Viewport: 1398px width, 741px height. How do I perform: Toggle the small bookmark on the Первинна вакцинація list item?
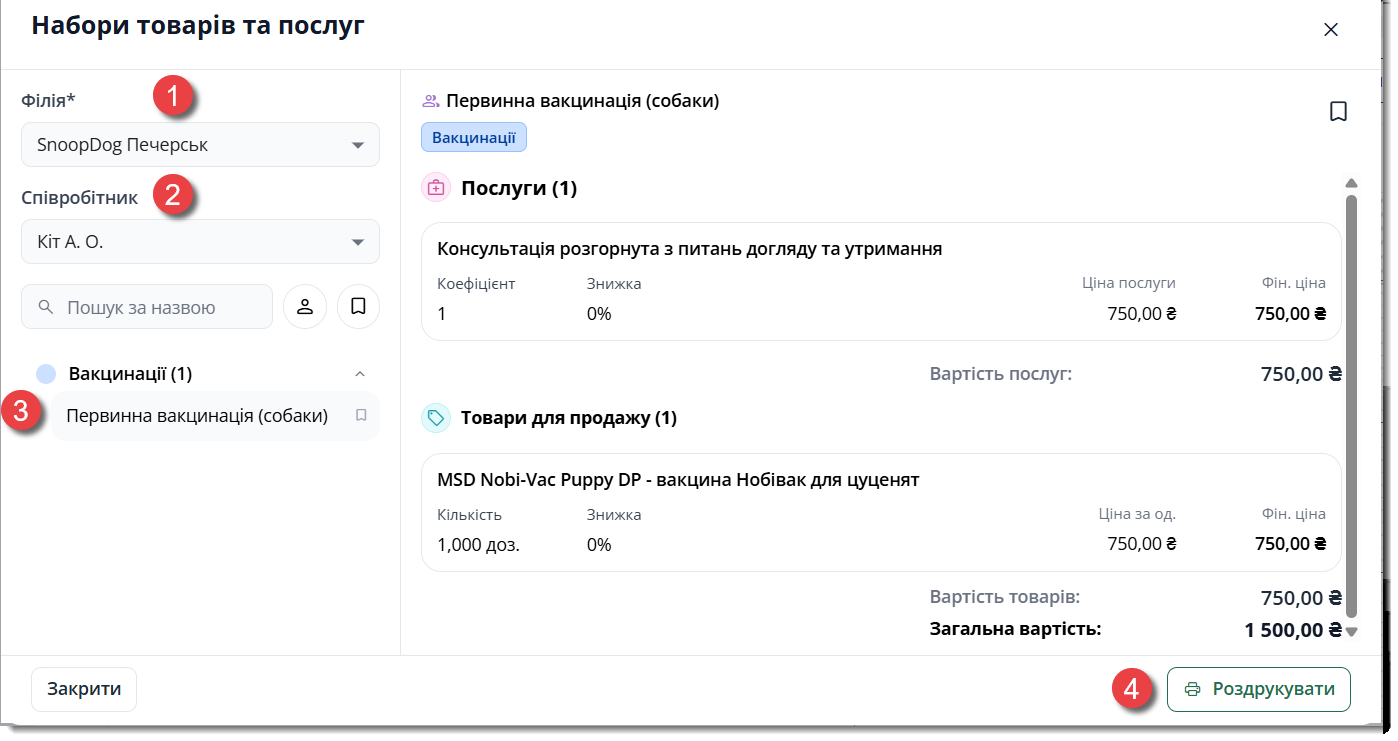click(361, 415)
